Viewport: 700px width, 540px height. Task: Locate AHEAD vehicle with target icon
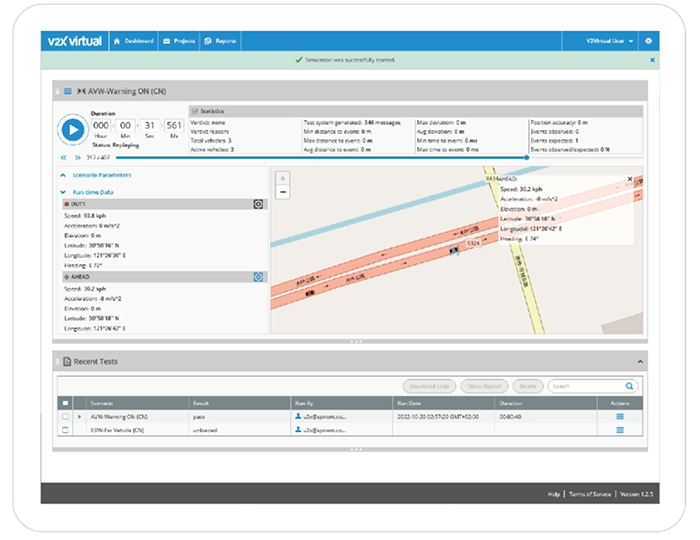258,277
